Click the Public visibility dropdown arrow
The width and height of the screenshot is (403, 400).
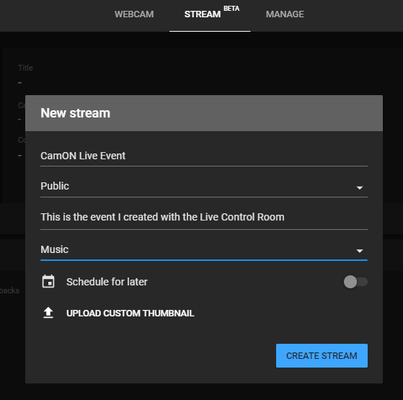pyautogui.click(x=359, y=188)
